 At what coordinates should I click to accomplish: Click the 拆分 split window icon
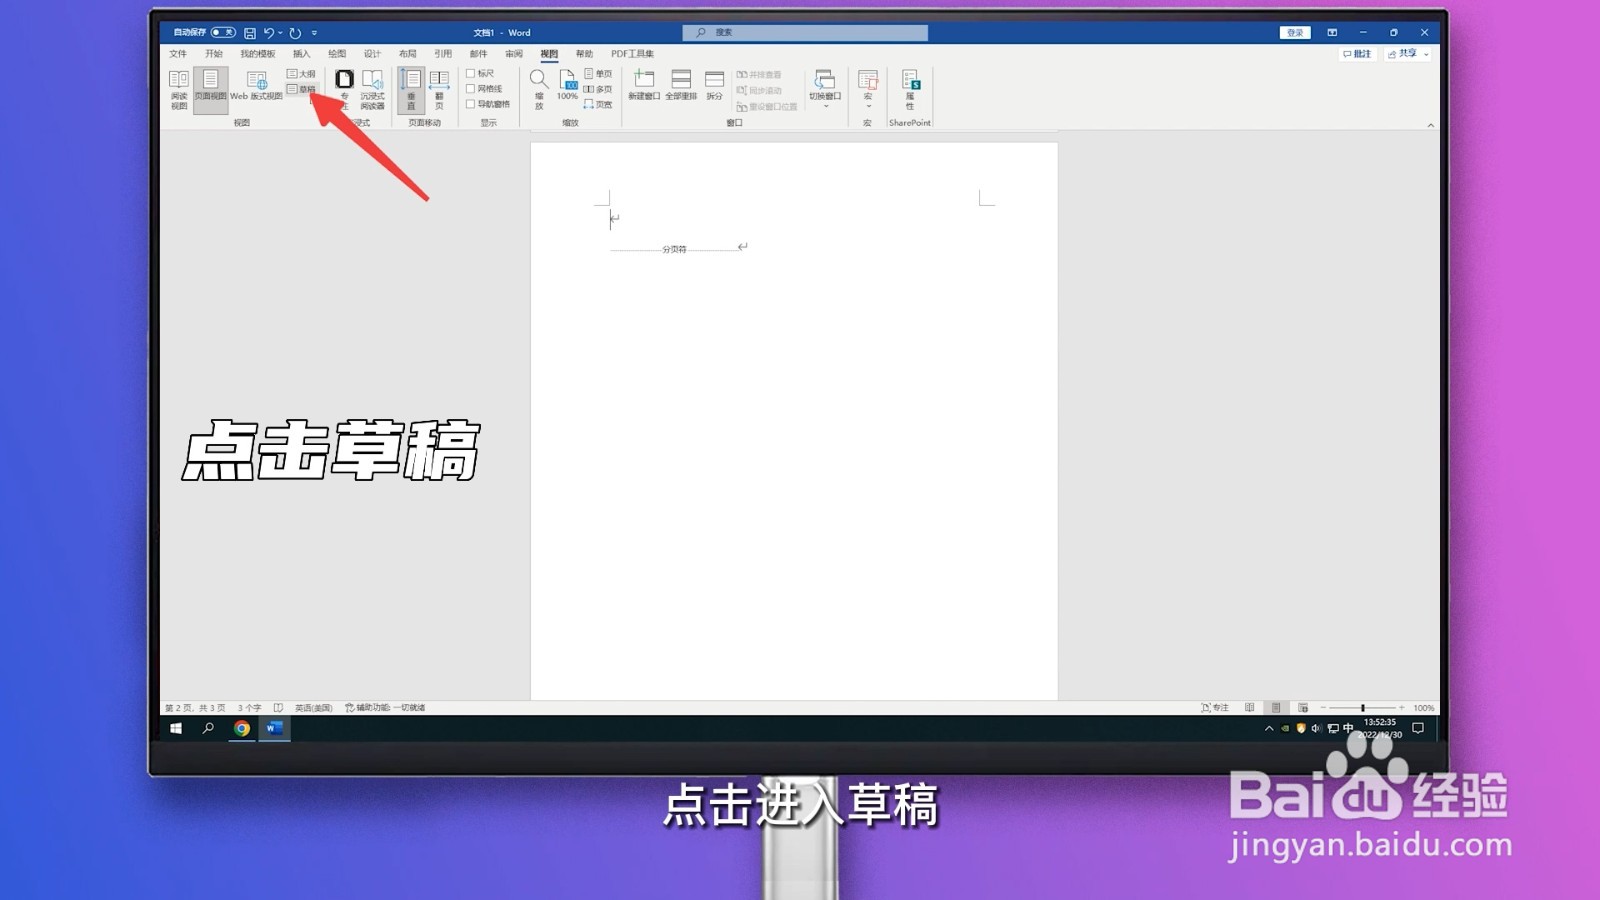715,85
